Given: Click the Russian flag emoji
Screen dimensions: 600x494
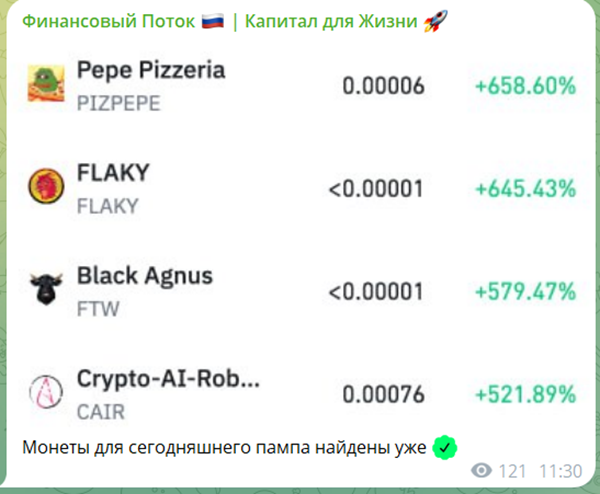Looking at the screenshot, I should [213, 21].
